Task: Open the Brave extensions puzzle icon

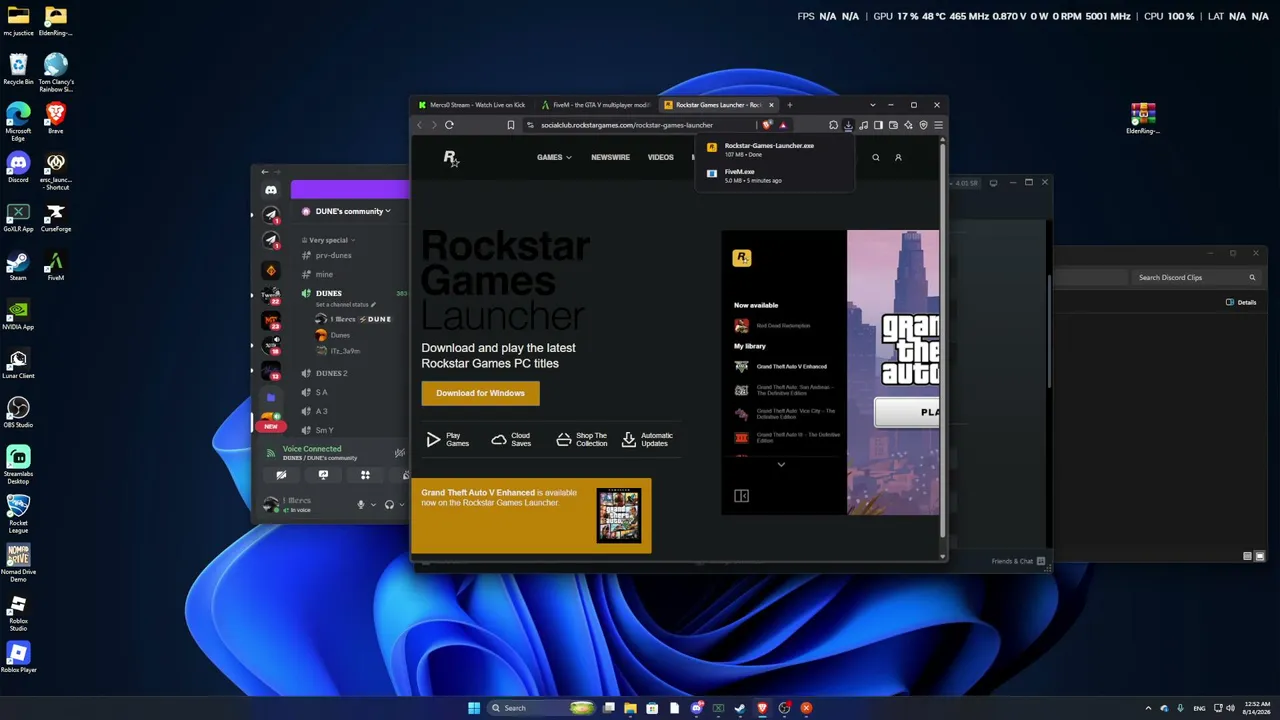Action: tap(833, 125)
